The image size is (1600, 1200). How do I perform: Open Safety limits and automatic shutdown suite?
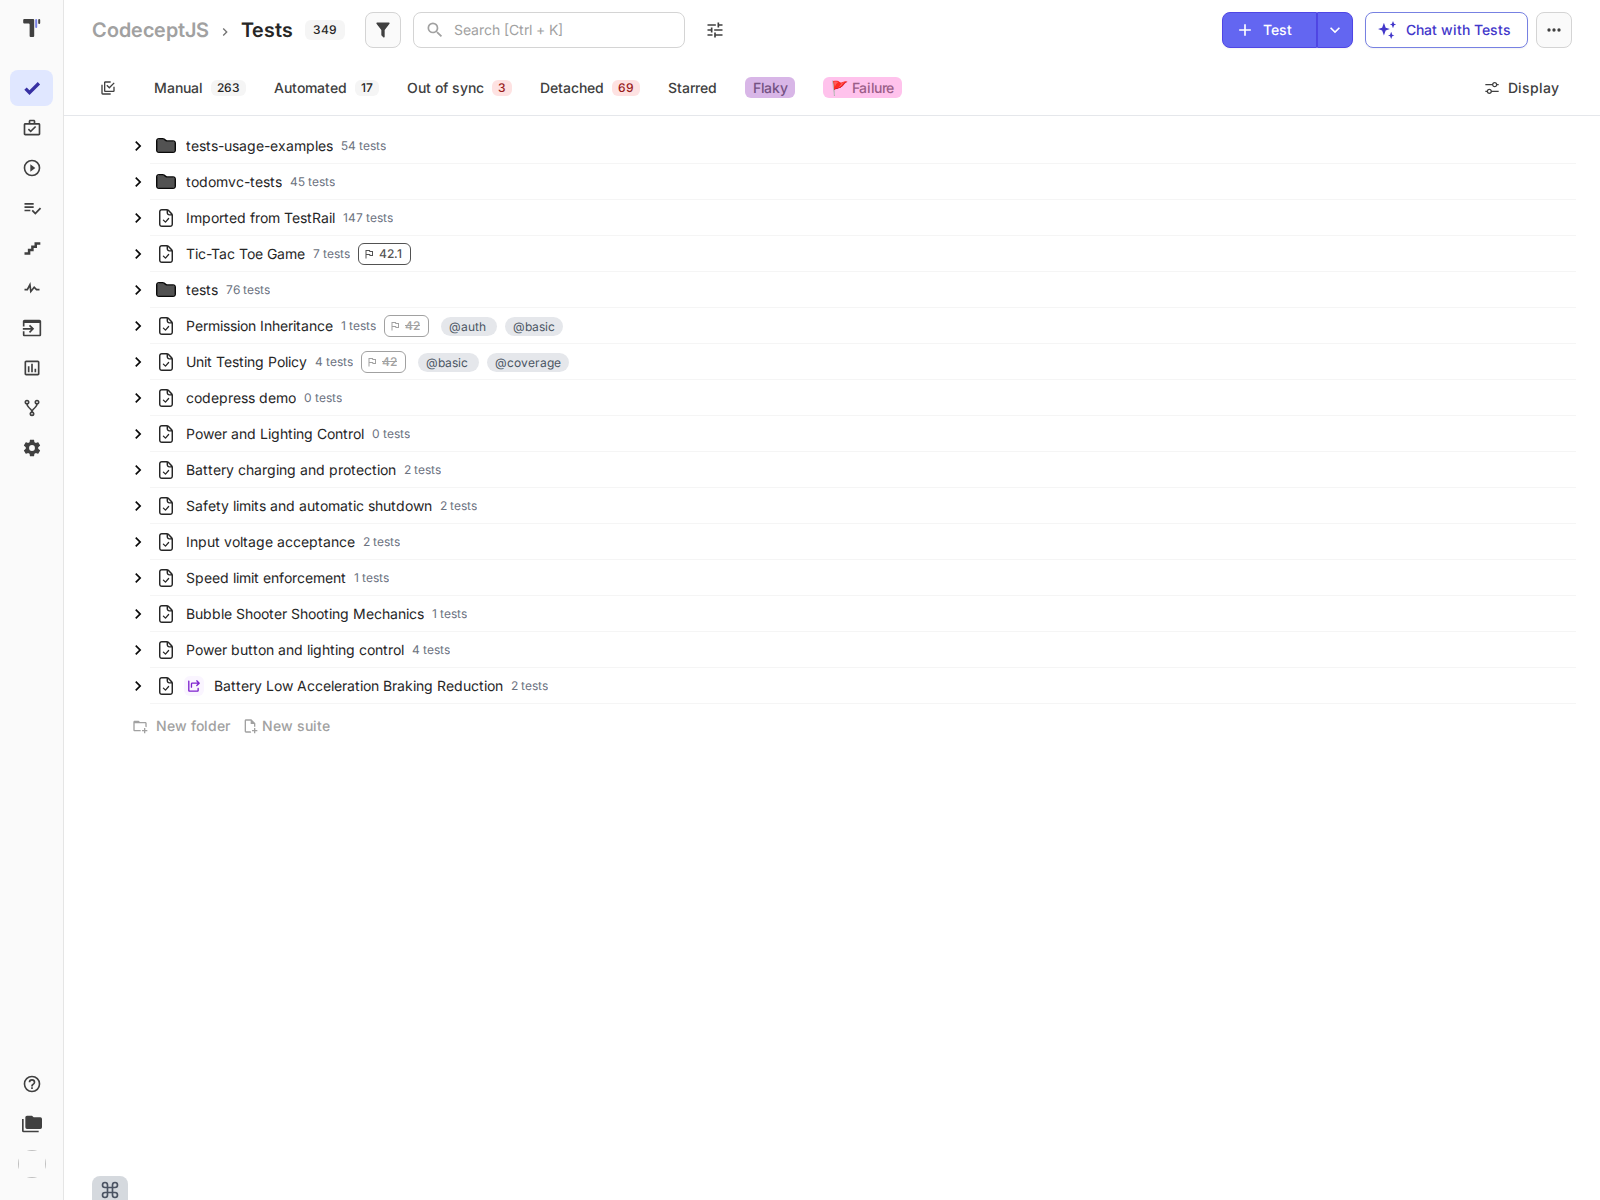click(x=309, y=506)
